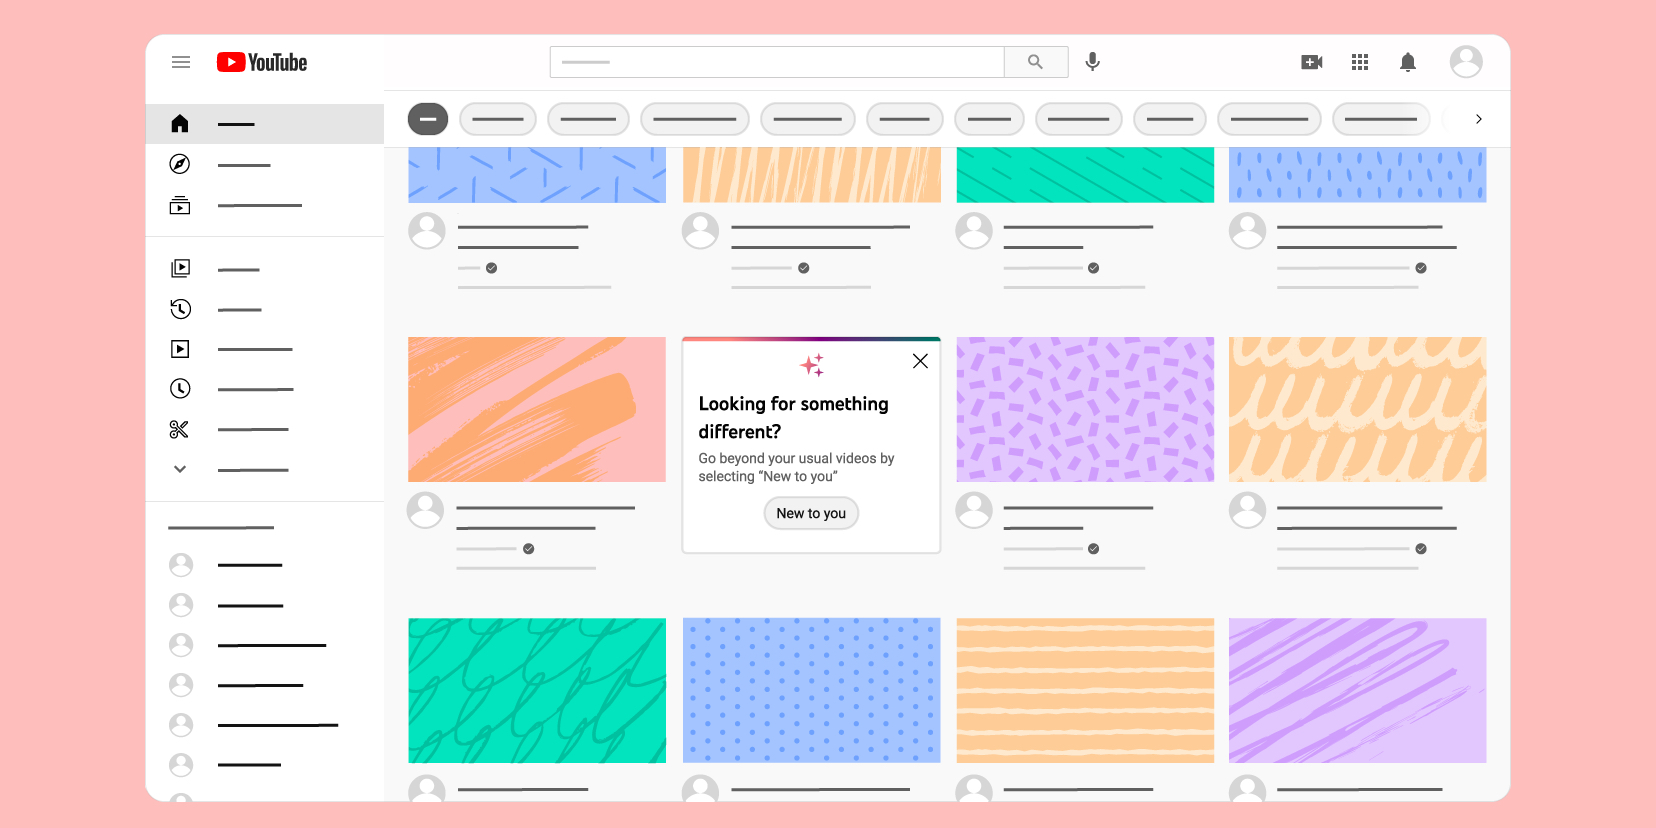Screen dimensions: 1656x828
Task: Open the Create video camera icon
Action: point(1311,62)
